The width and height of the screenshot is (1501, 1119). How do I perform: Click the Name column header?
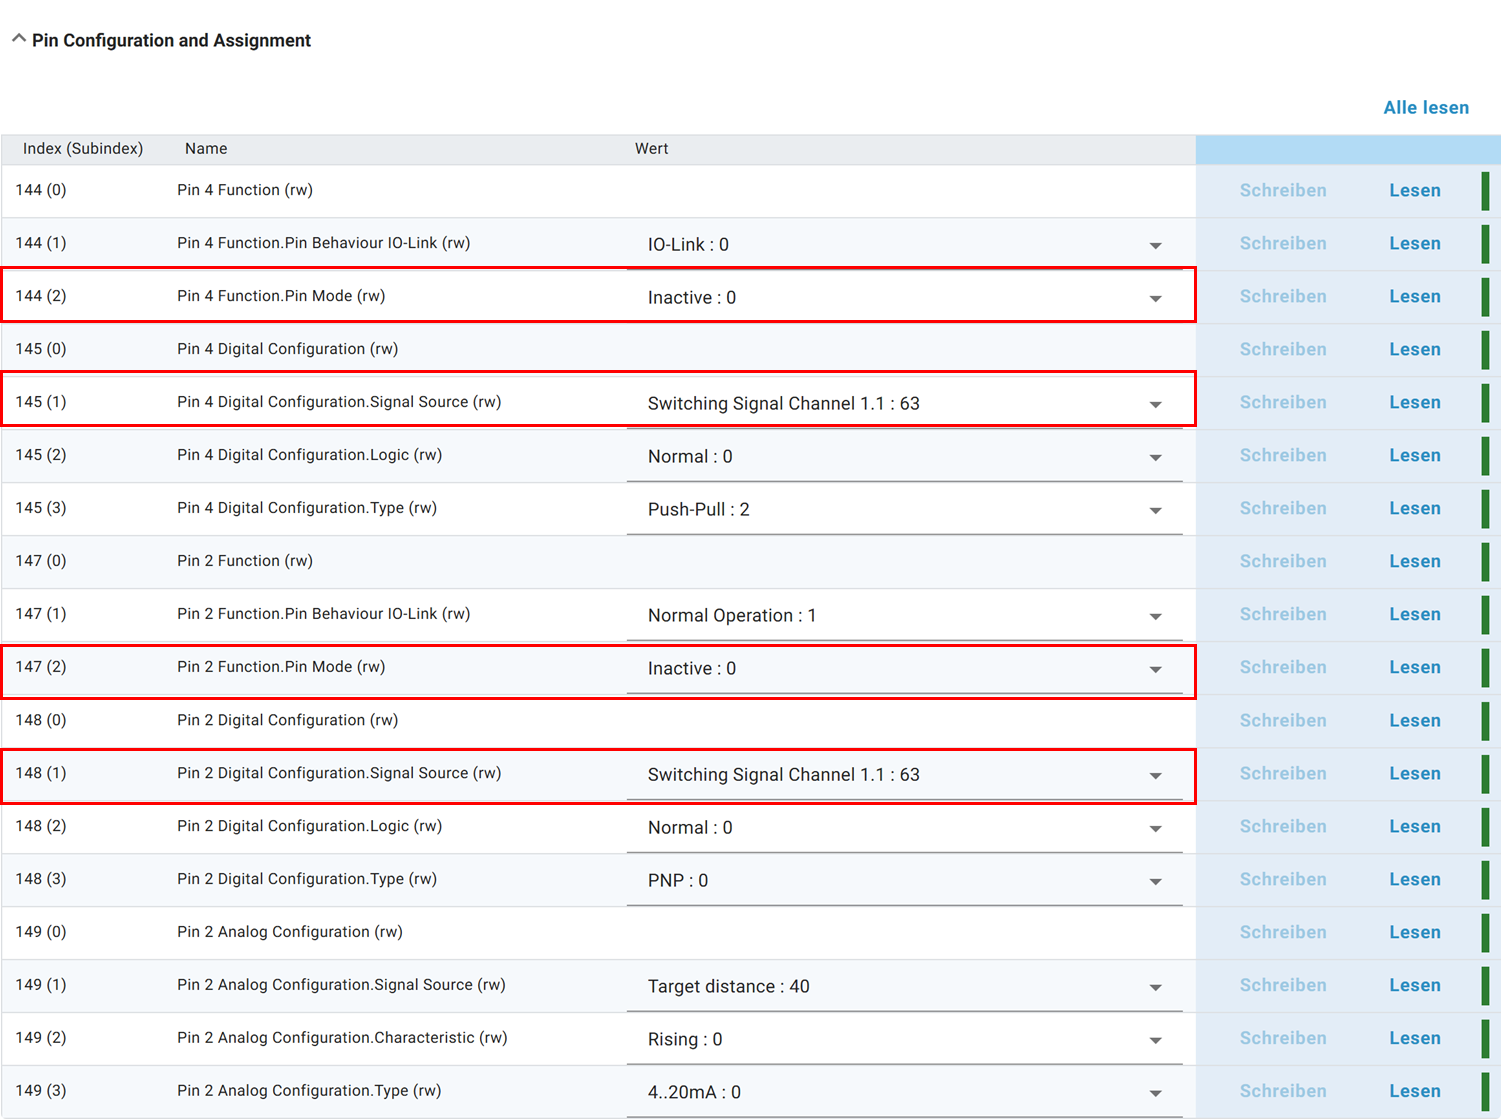click(206, 149)
